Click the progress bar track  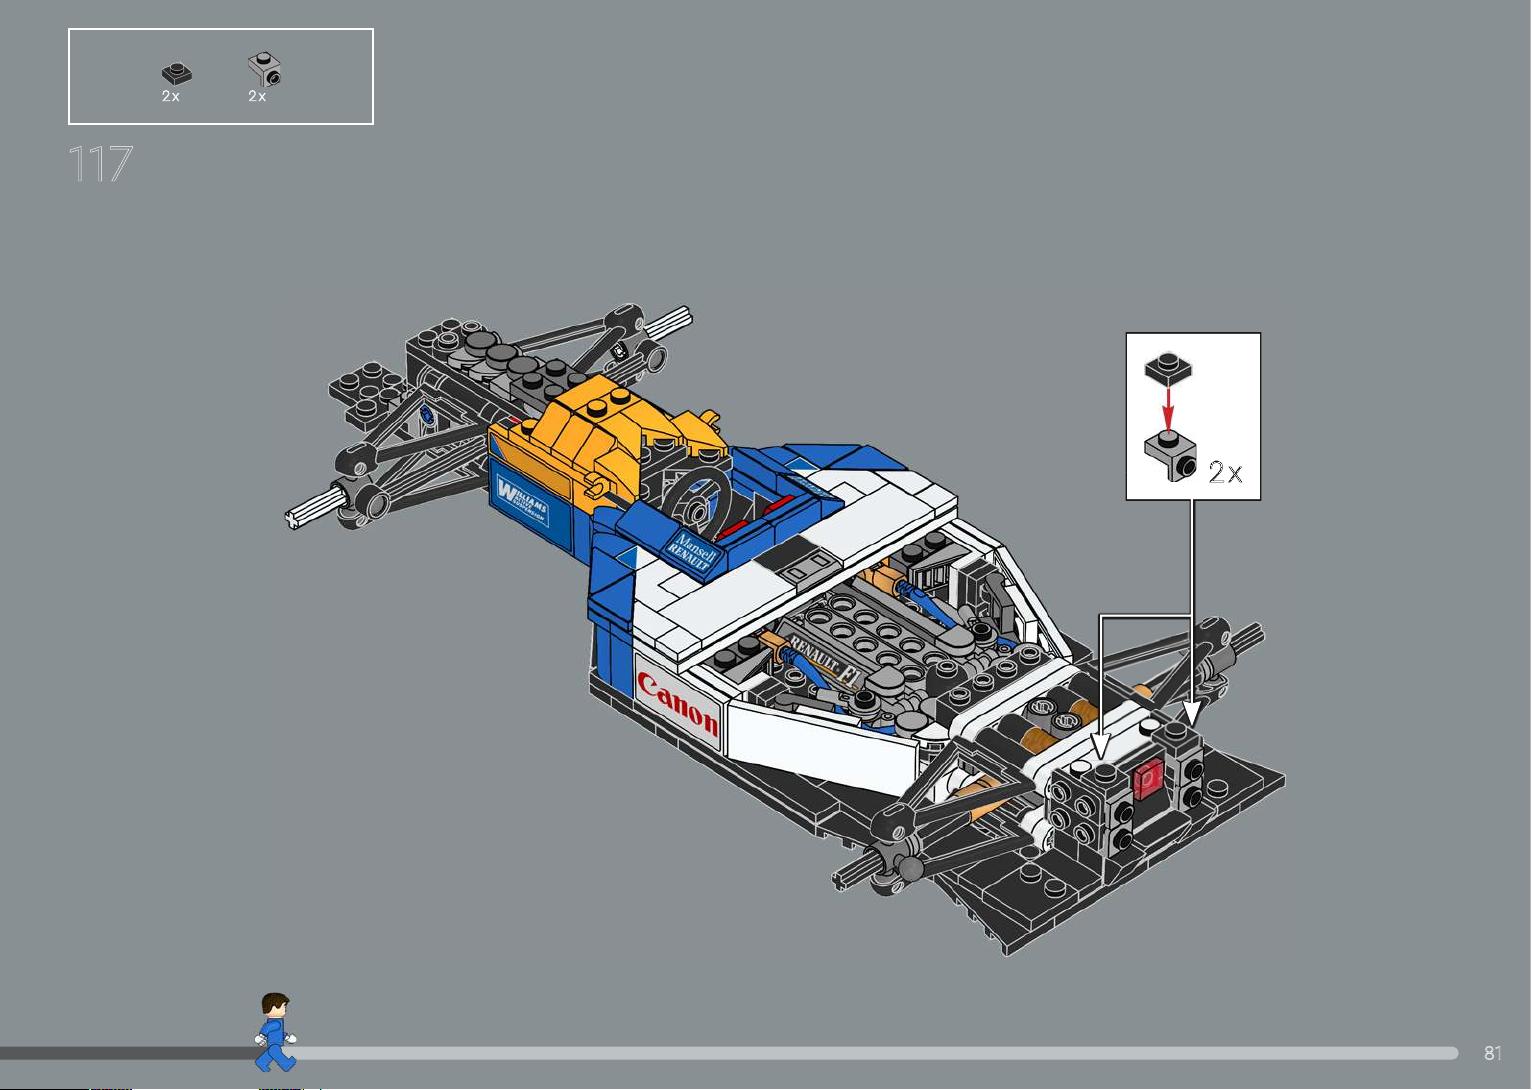pos(729,1053)
